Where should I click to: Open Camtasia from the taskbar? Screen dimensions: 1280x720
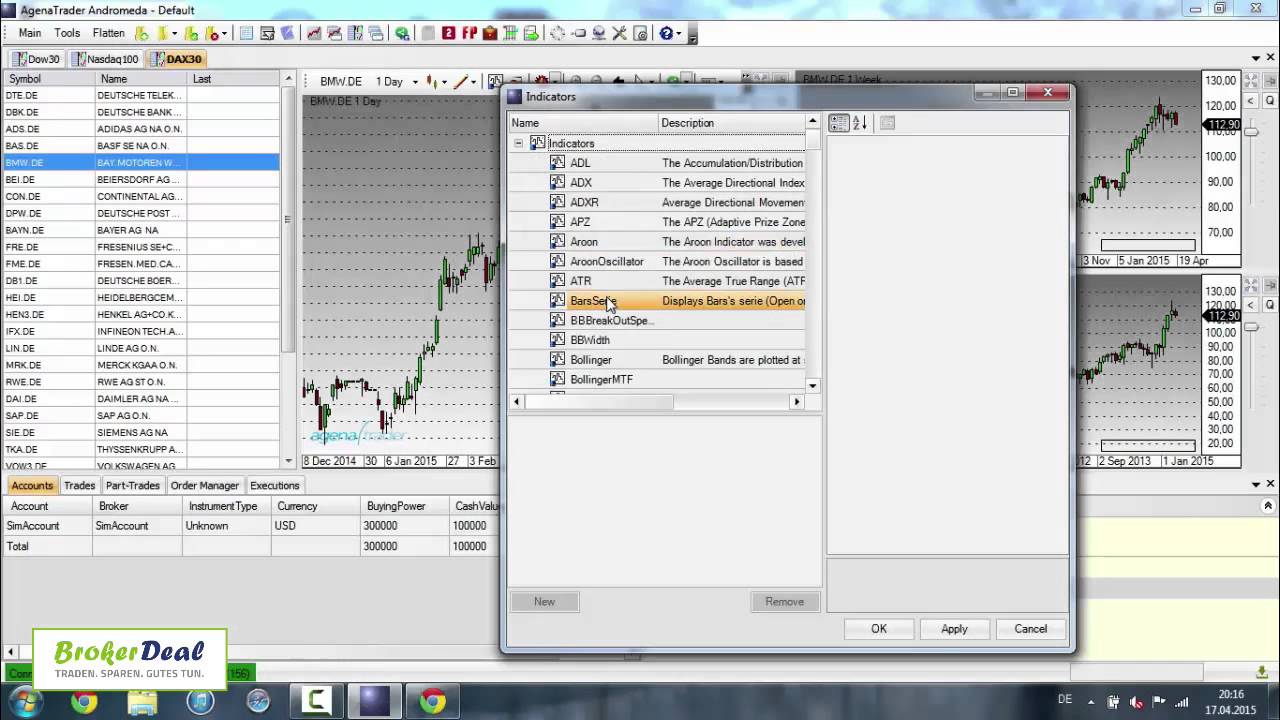pos(316,701)
